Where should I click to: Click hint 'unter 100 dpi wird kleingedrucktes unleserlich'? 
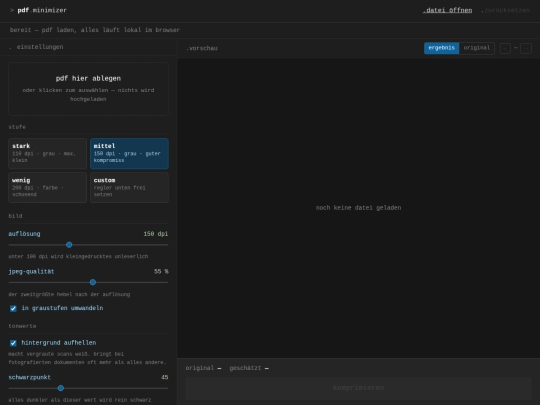[78, 257]
